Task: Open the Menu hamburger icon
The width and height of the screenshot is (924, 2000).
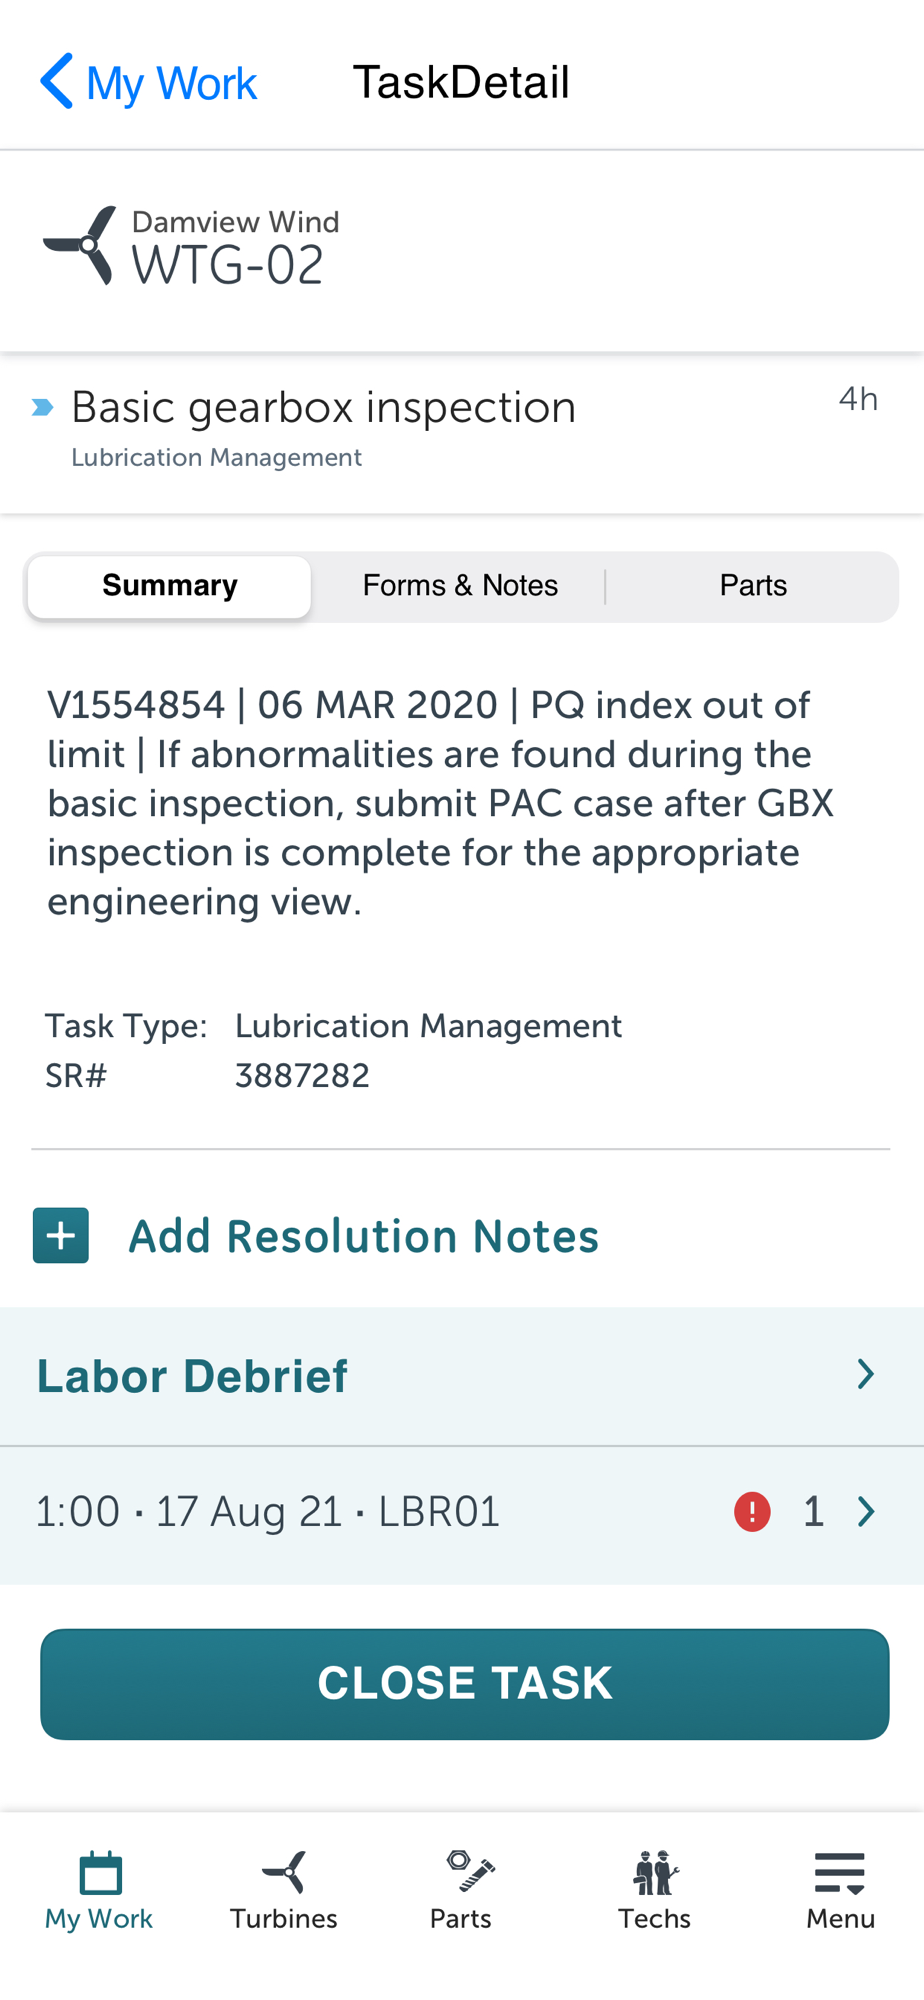Action: coord(840,1873)
